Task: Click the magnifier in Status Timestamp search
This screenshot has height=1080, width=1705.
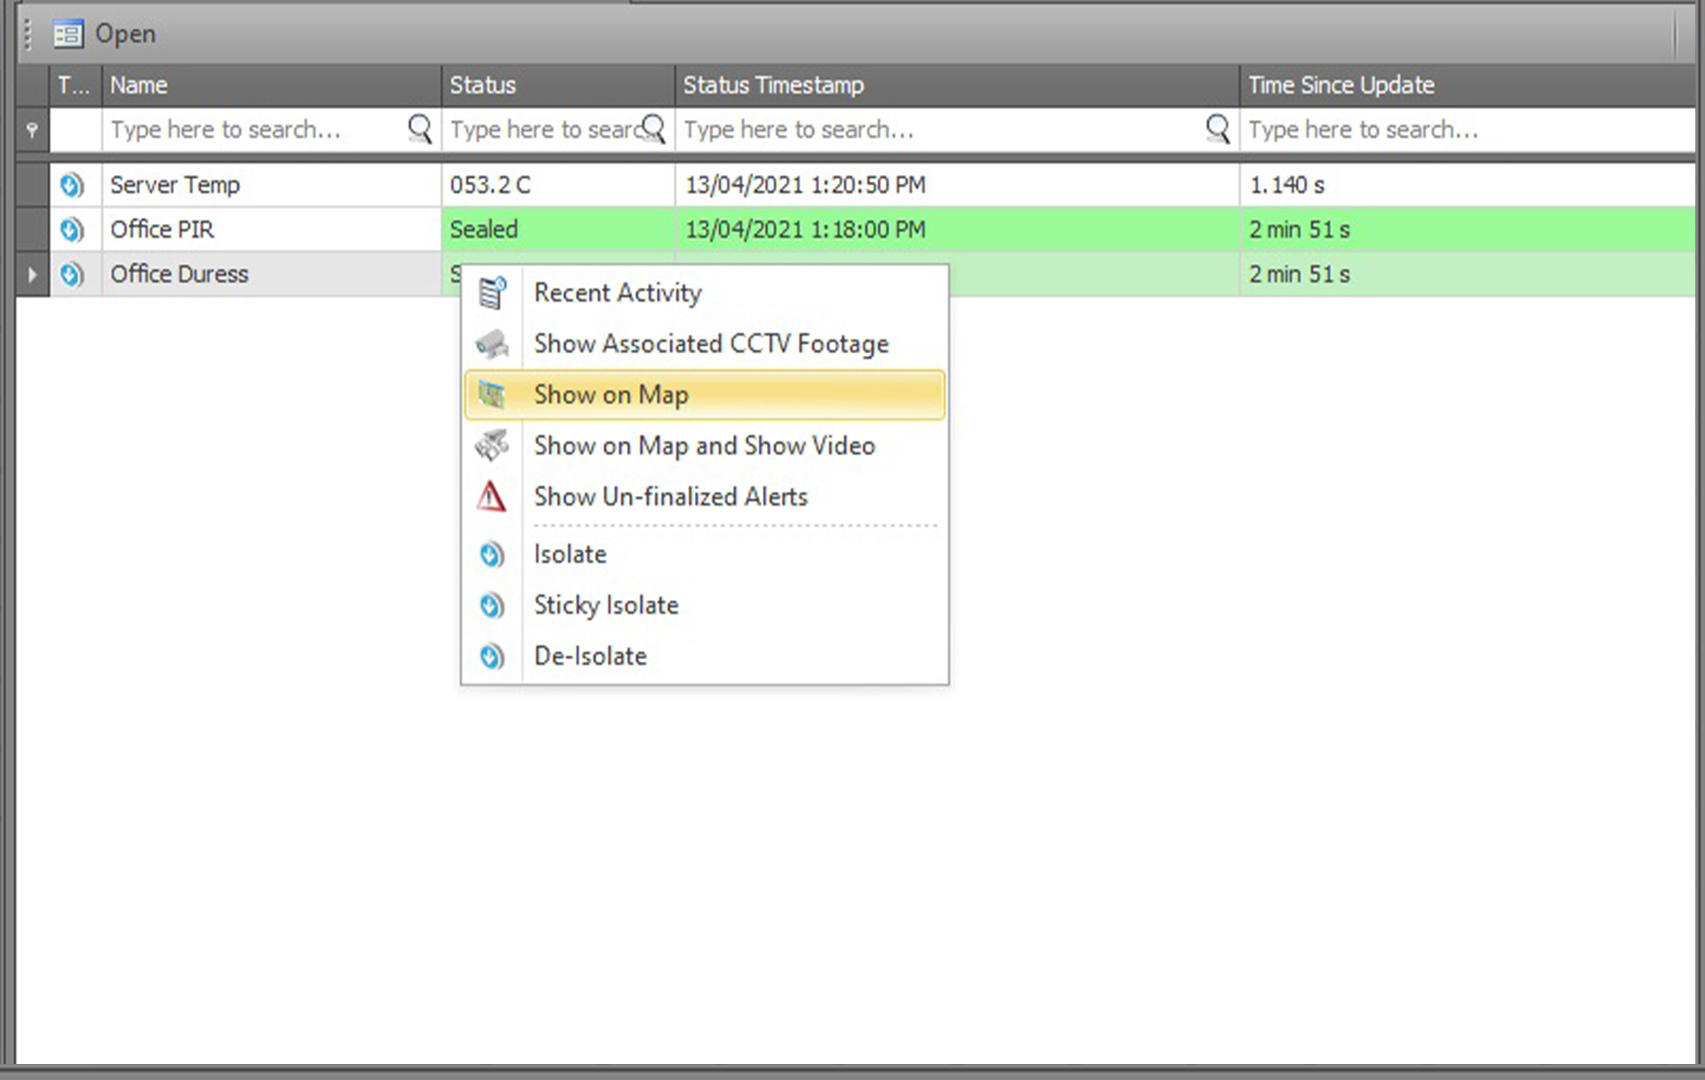Action: (1217, 129)
